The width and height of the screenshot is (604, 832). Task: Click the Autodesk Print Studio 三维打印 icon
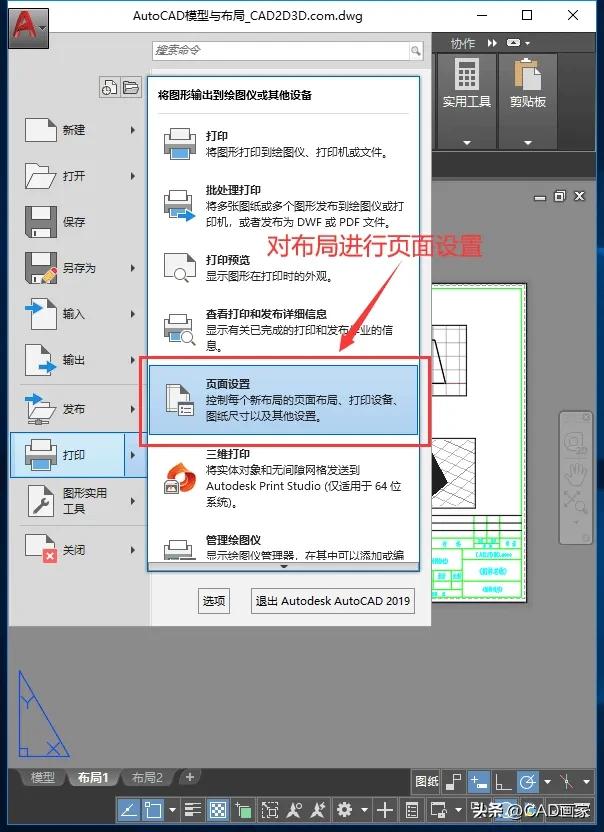pos(179,478)
